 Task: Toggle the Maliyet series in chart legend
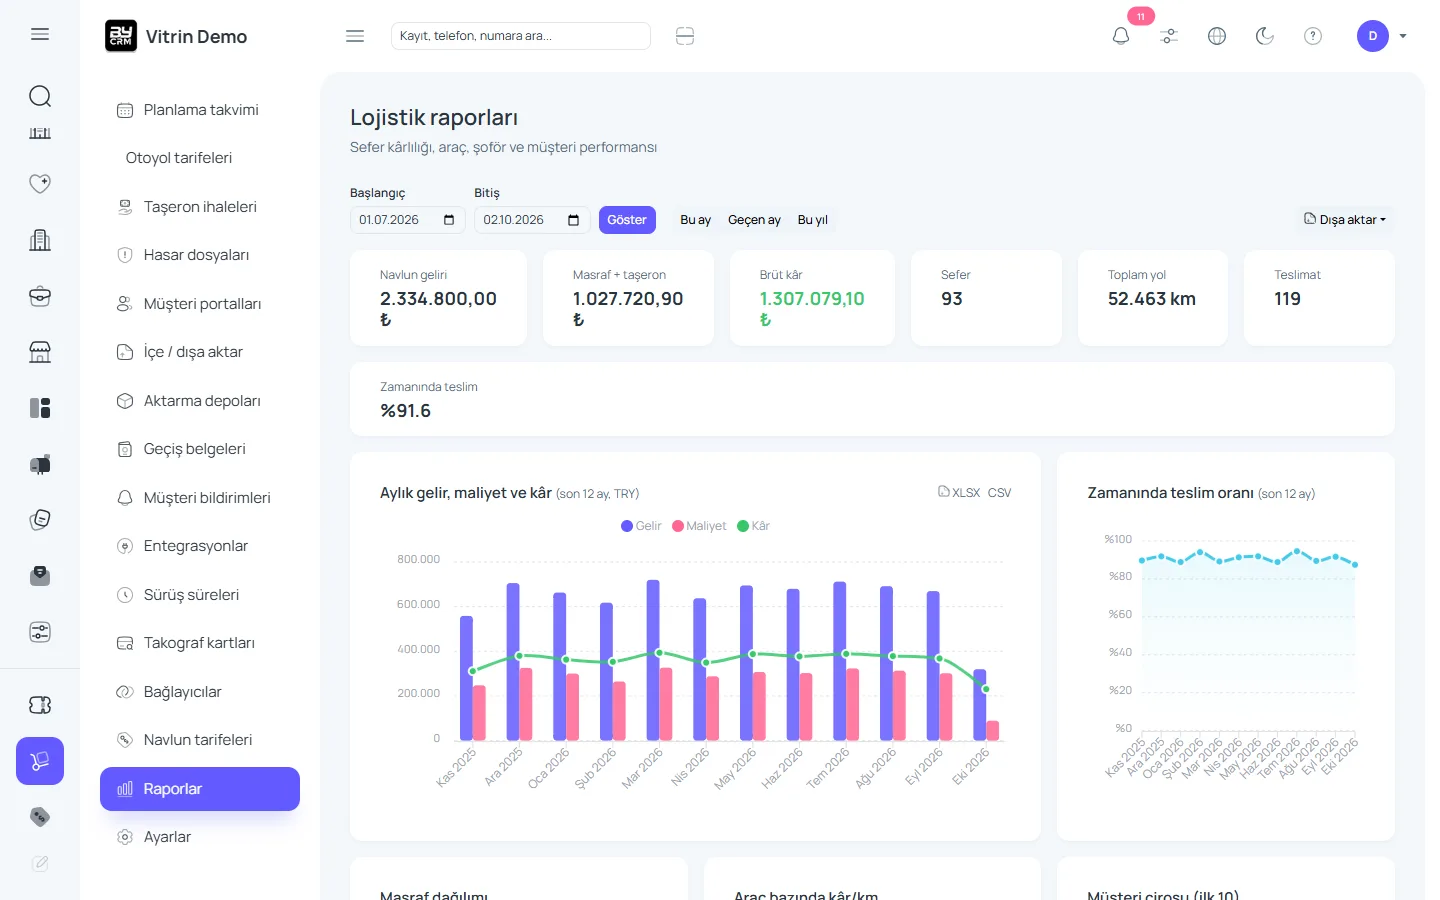[699, 526]
